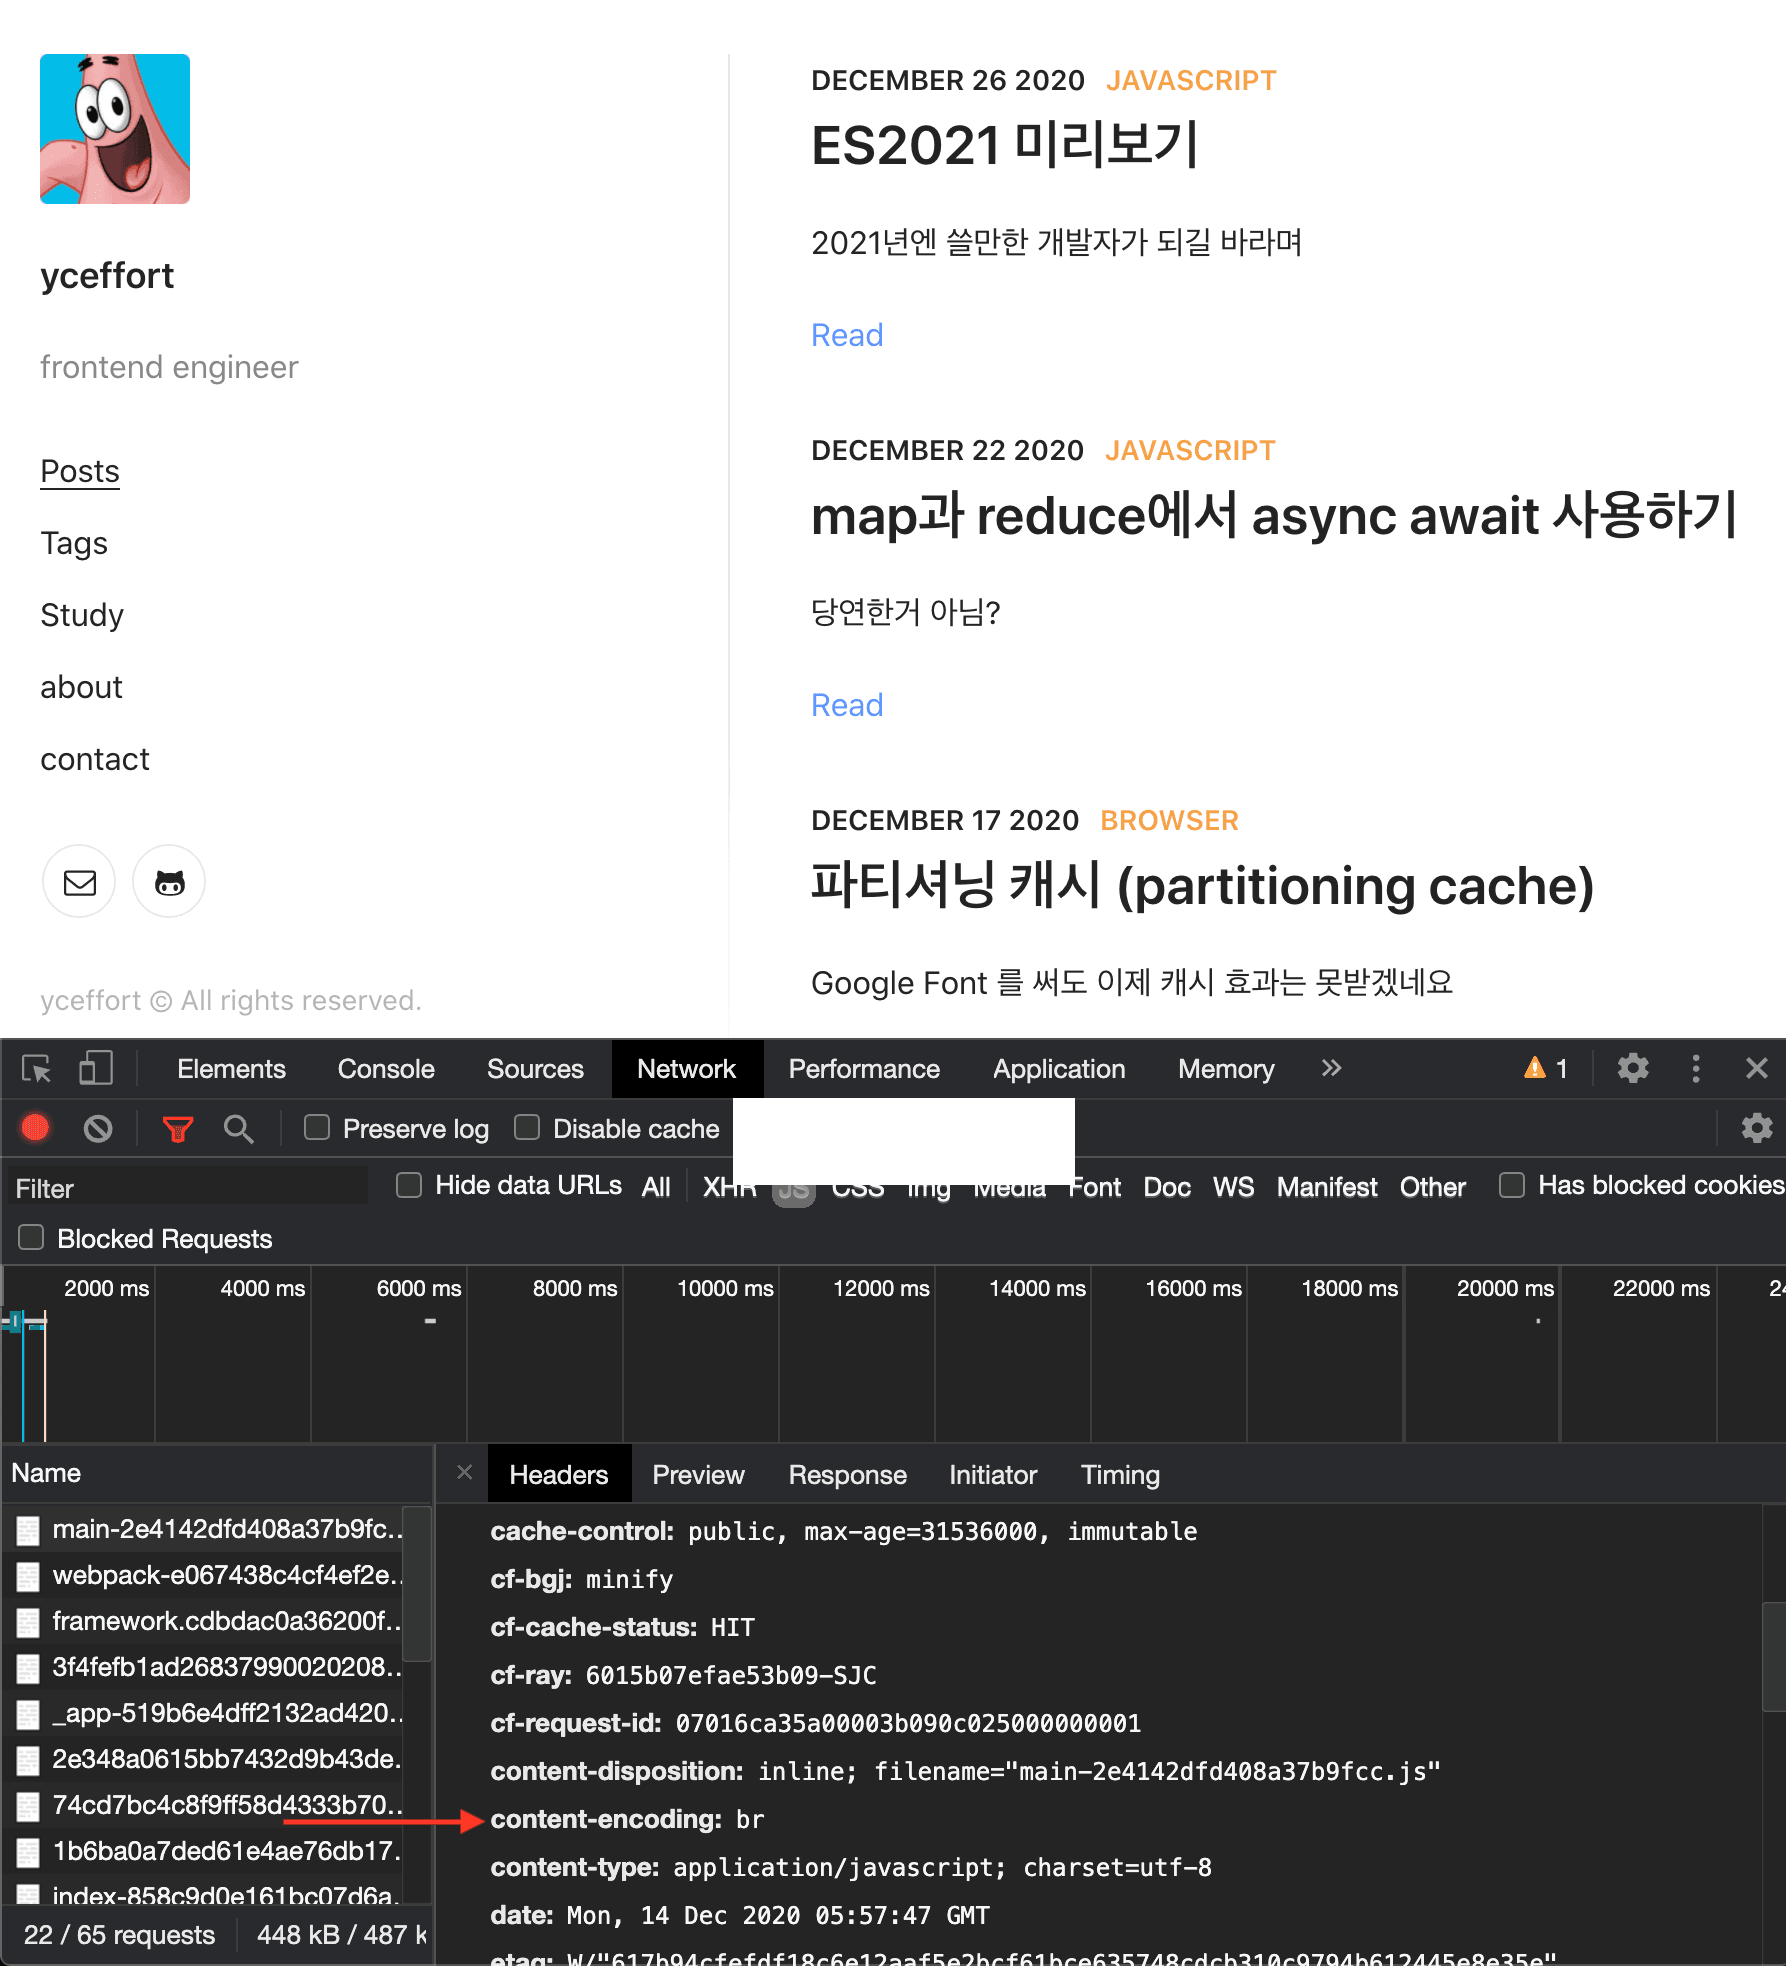Check the Disable cache option

(527, 1127)
